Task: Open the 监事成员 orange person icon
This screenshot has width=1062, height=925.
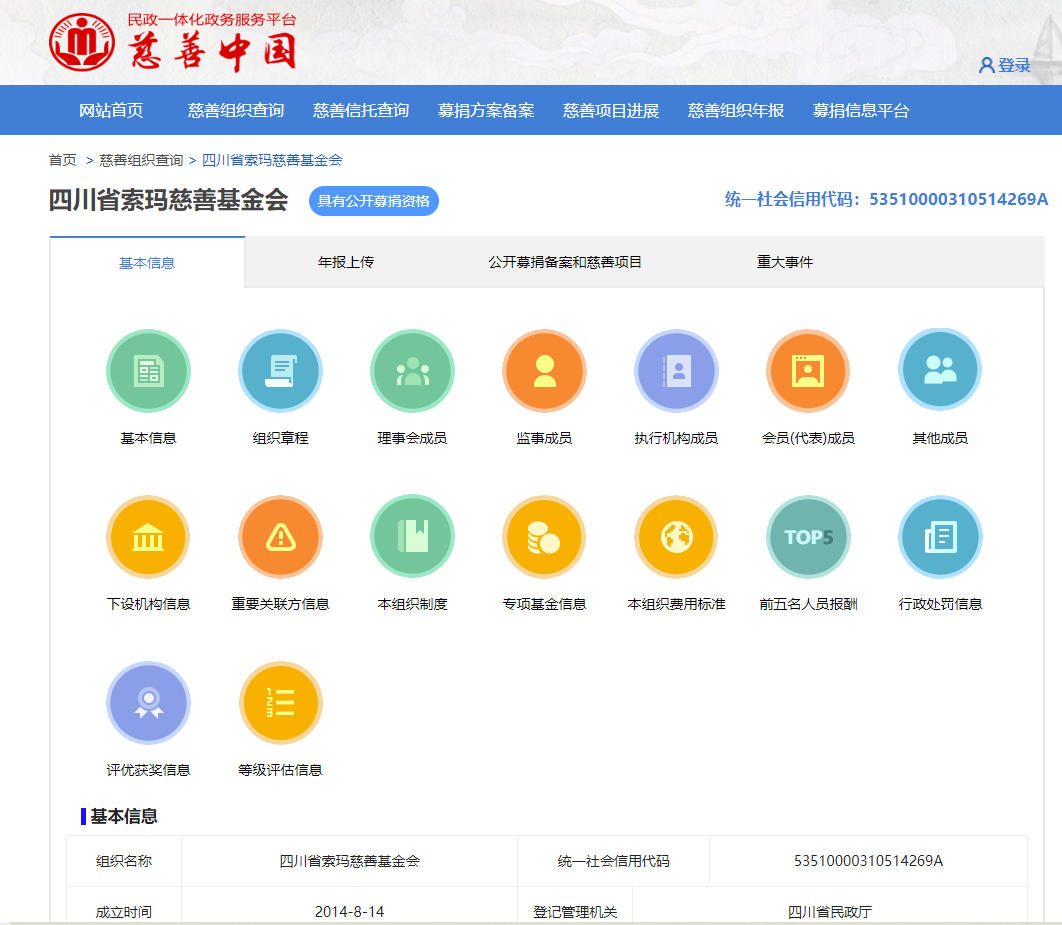Action: (545, 371)
